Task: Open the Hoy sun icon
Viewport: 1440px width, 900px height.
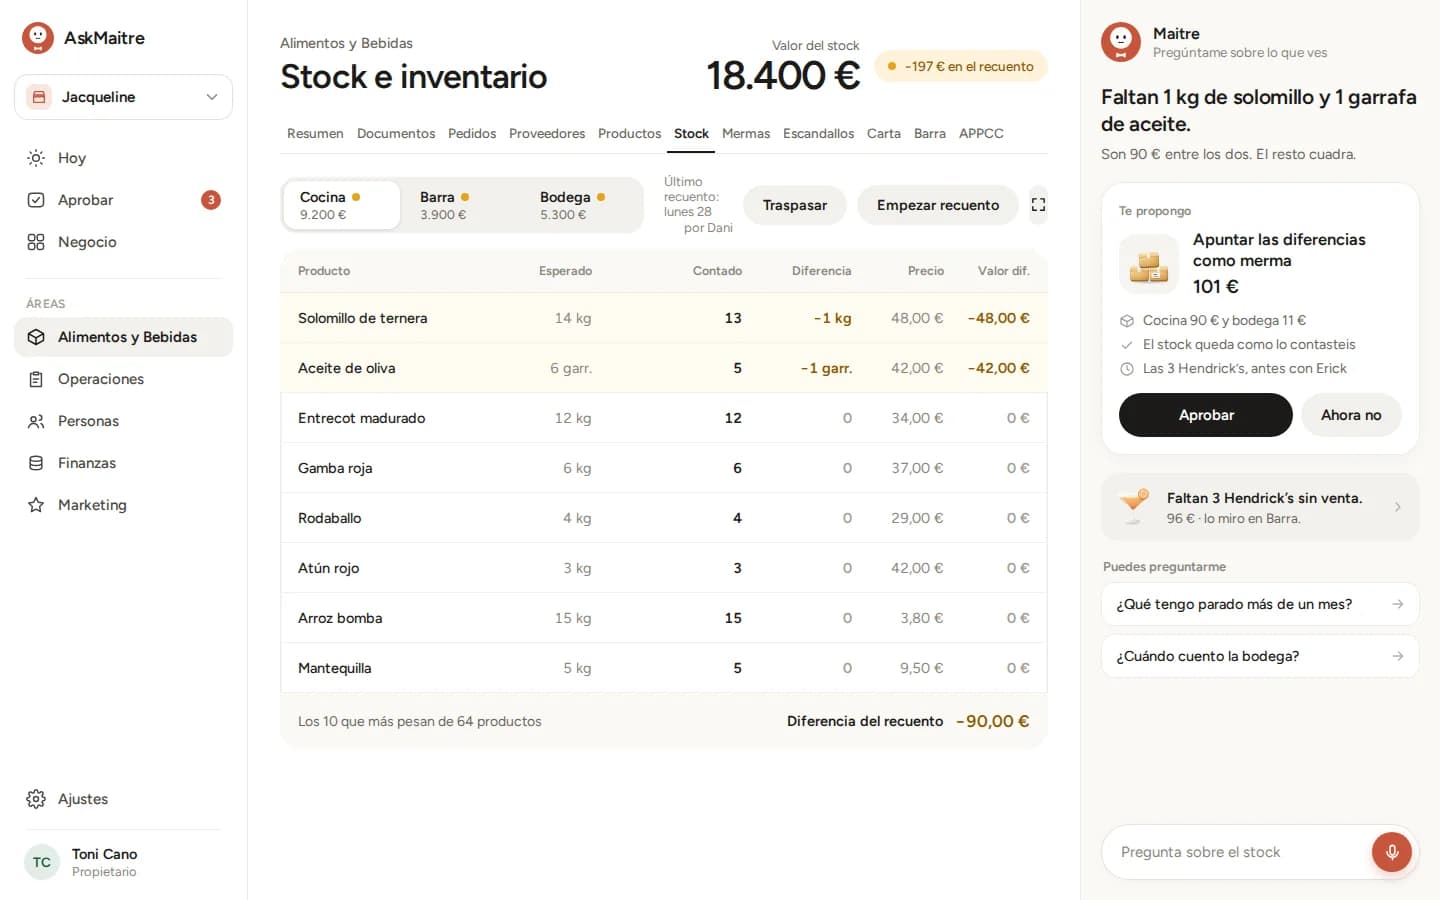Action: point(36,158)
